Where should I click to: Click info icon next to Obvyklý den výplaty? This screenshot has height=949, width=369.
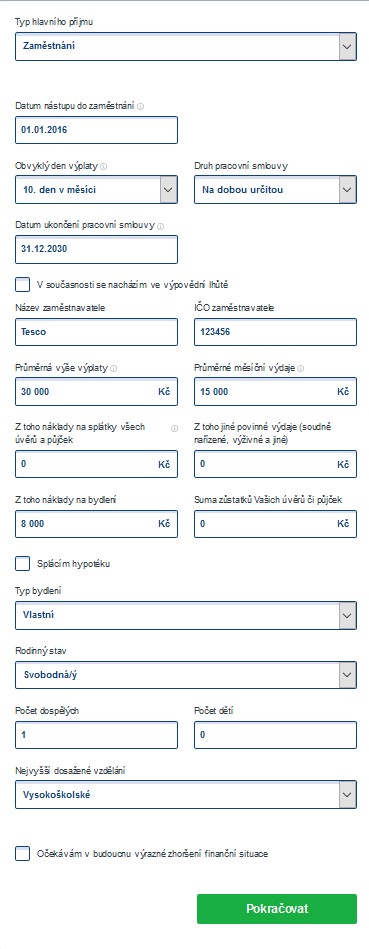(x=103, y=166)
